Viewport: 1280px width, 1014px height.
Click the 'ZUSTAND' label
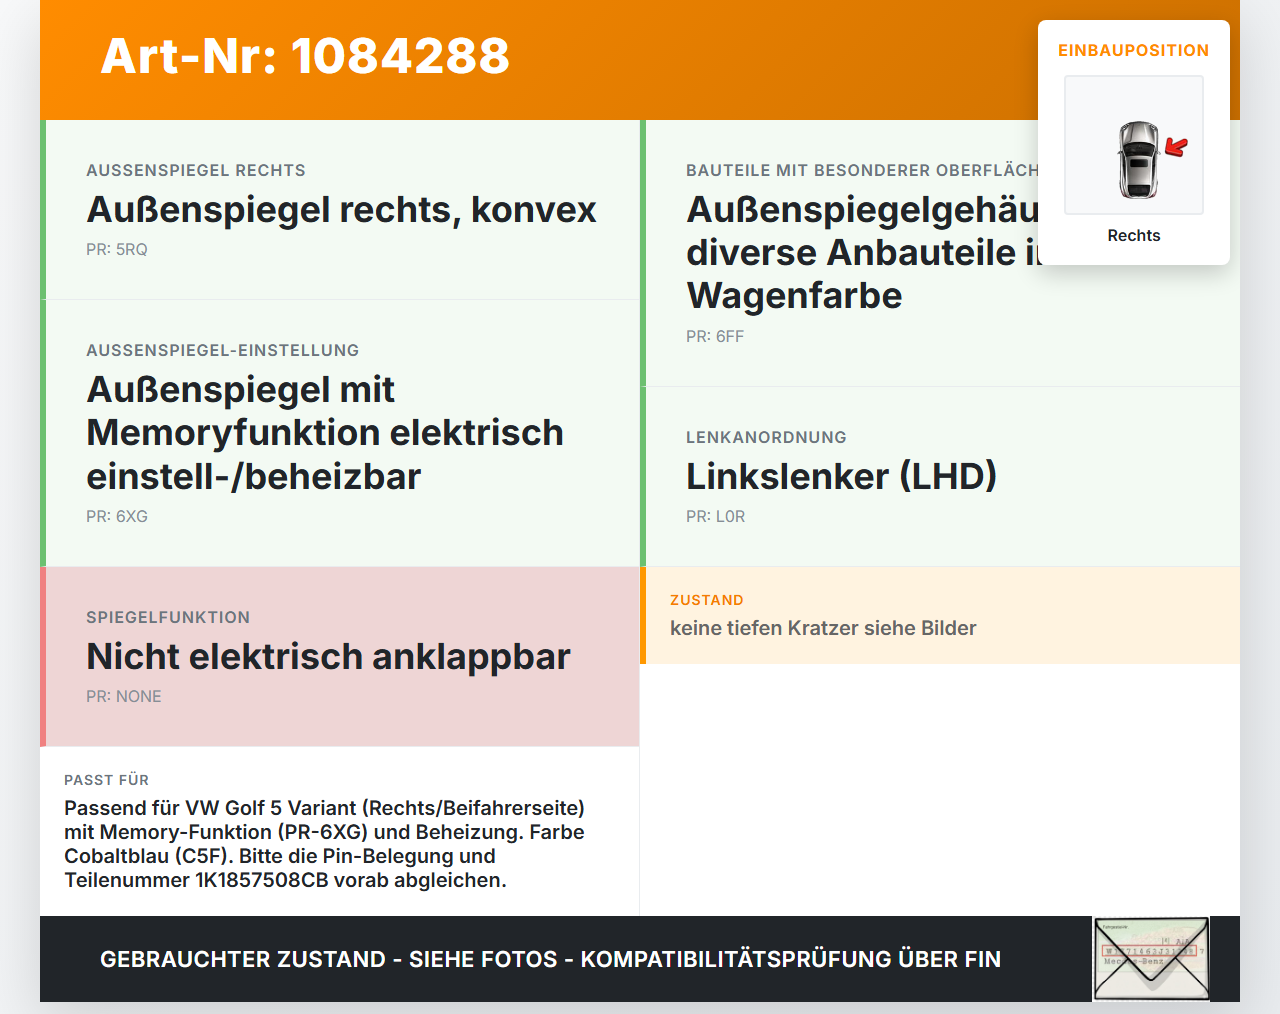(707, 600)
